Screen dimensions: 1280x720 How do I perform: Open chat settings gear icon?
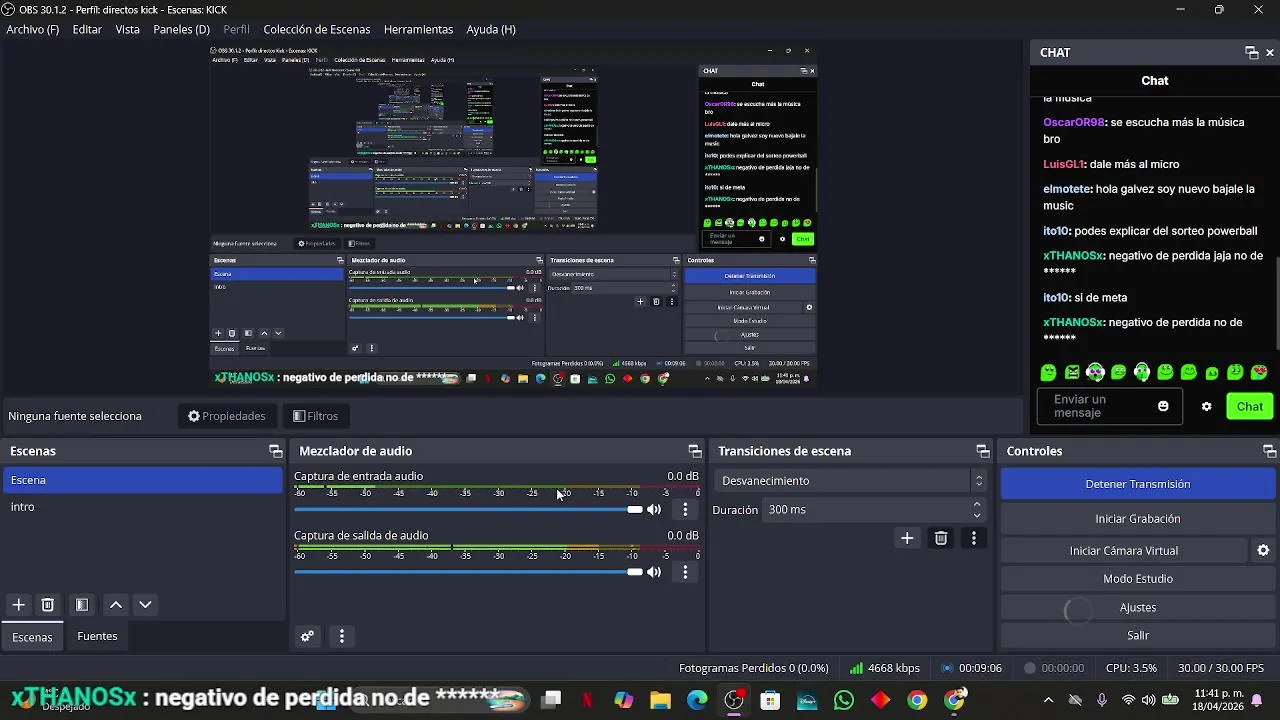point(1207,407)
